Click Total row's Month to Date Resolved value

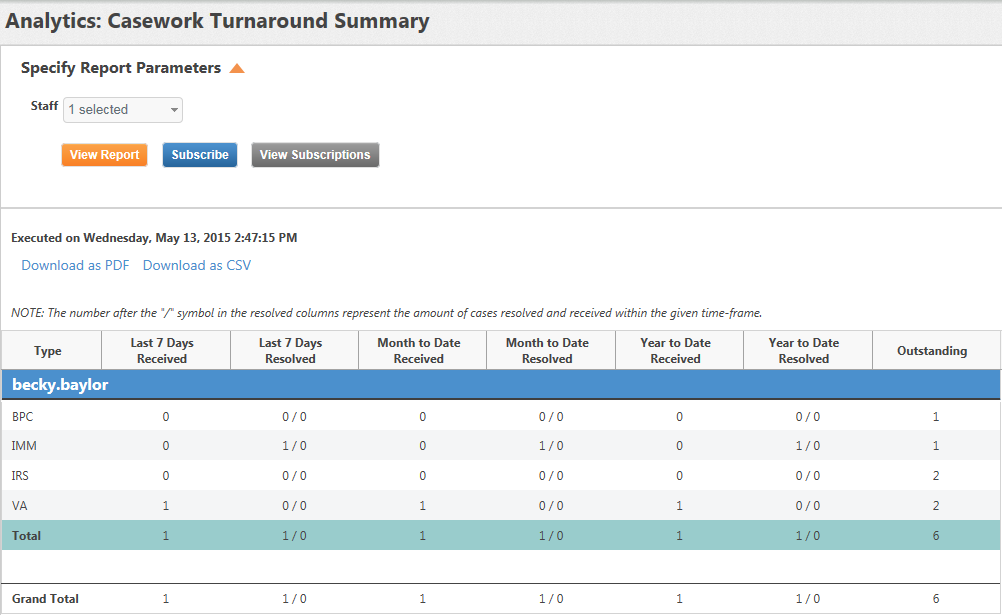coord(551,536)
